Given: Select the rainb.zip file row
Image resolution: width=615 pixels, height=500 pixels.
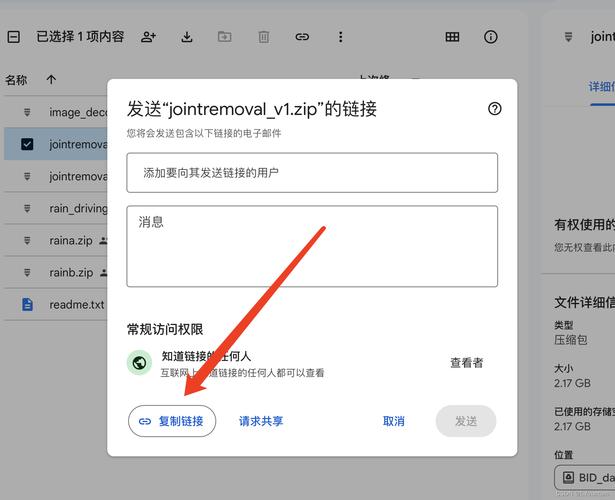Looking at the screenshot, I should [55, 272].
